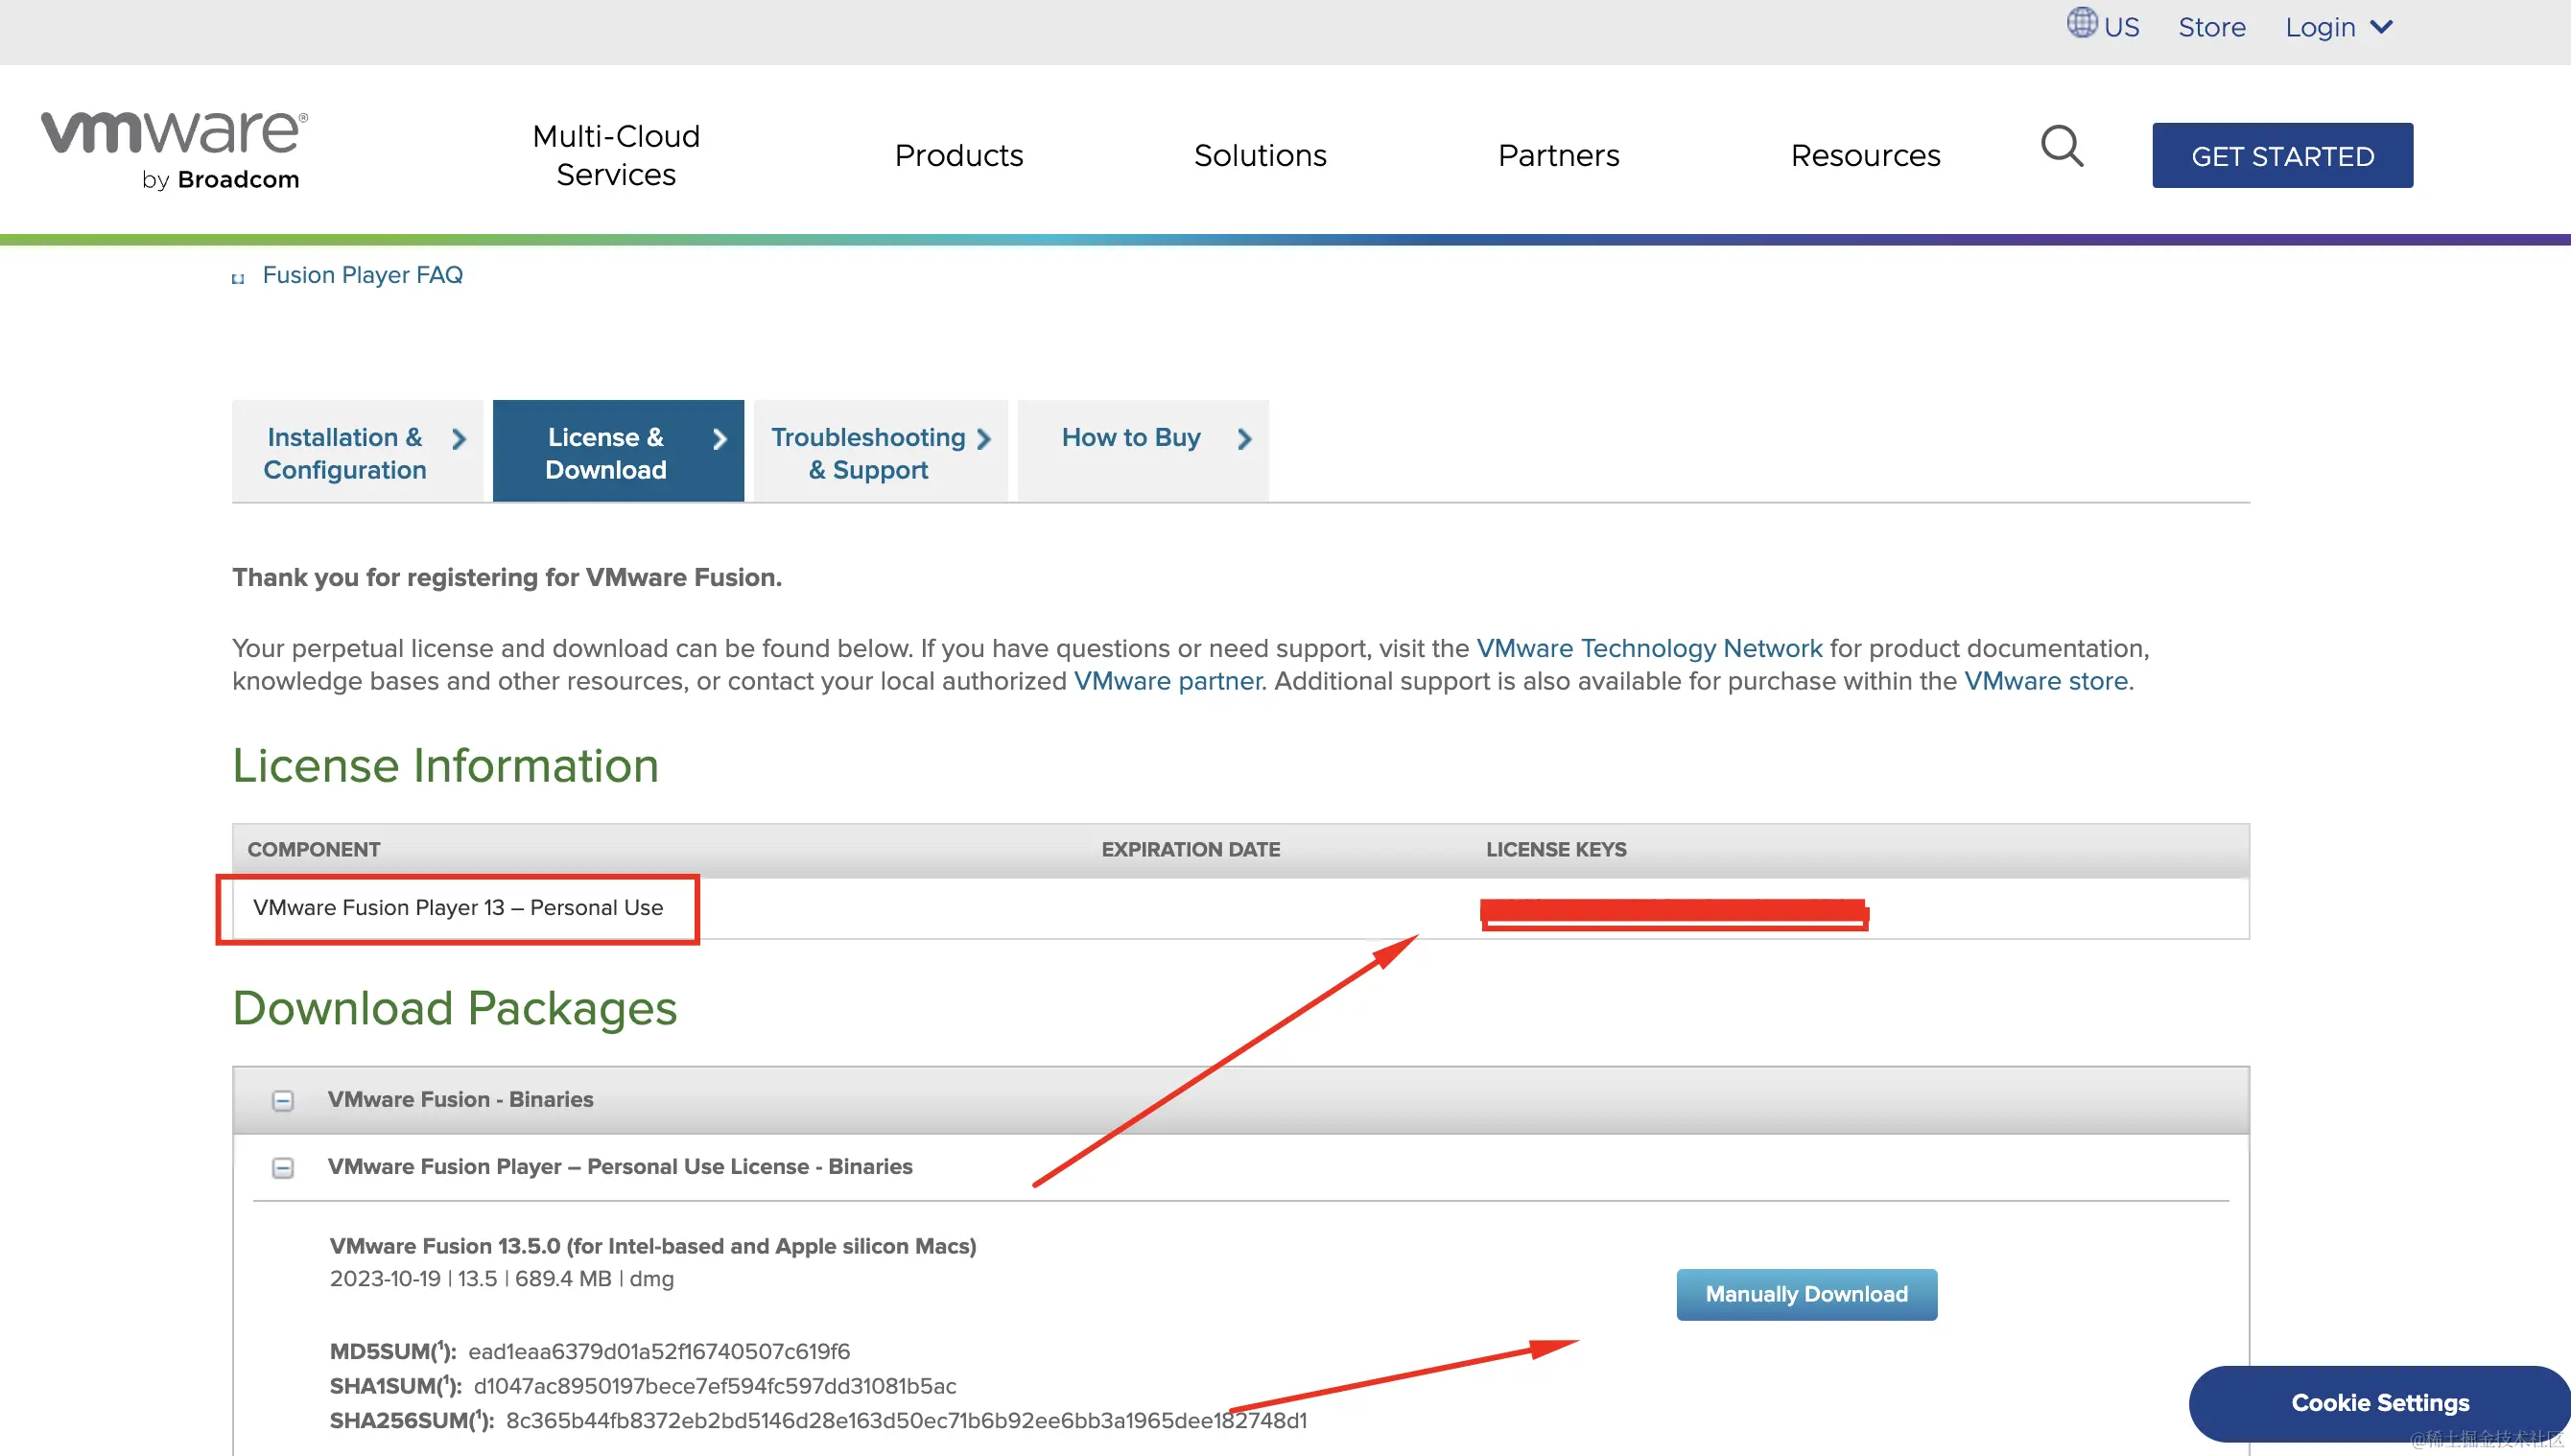
Task: Click VMware Fusion Player 13 – Personal Use cell
Action: tap(458, 907)
